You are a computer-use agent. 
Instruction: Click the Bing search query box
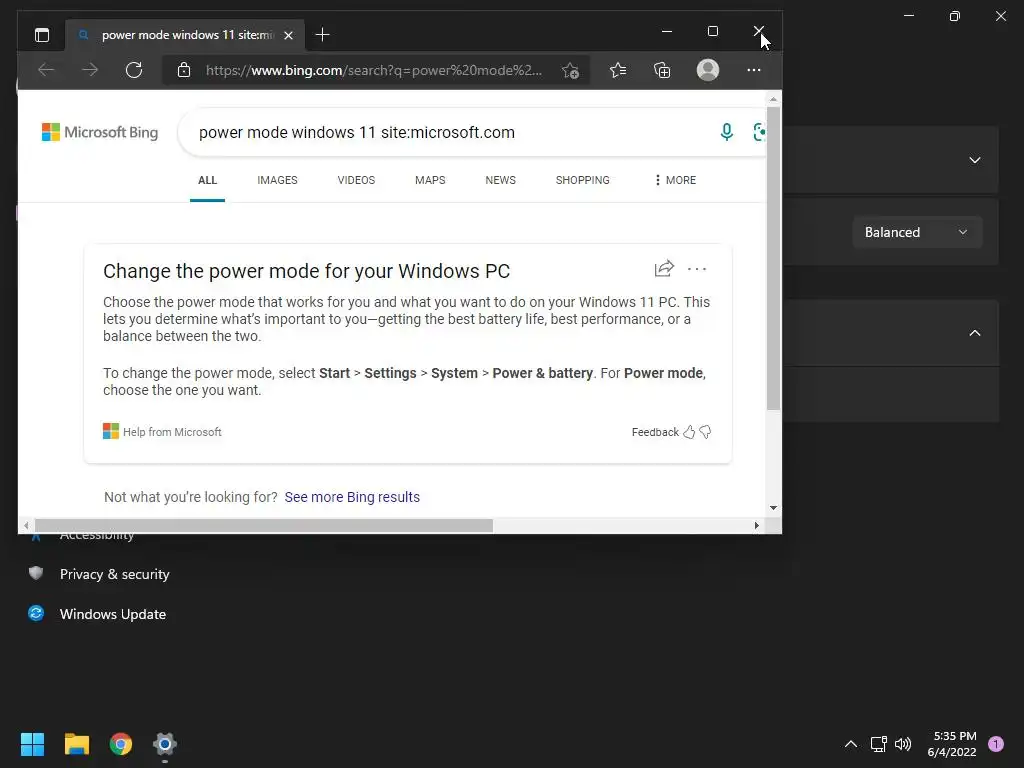click(x=451, y=133)
